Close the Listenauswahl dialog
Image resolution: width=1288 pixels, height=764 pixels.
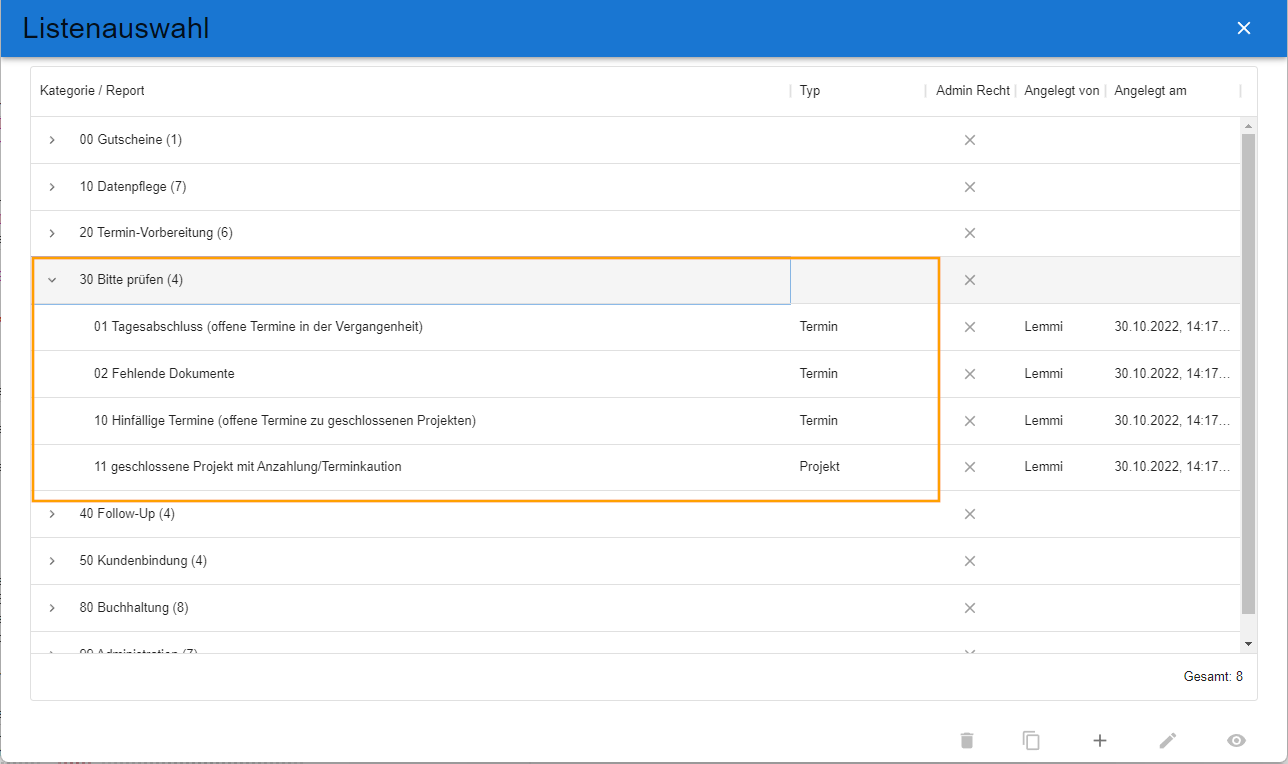[1244, 28]
